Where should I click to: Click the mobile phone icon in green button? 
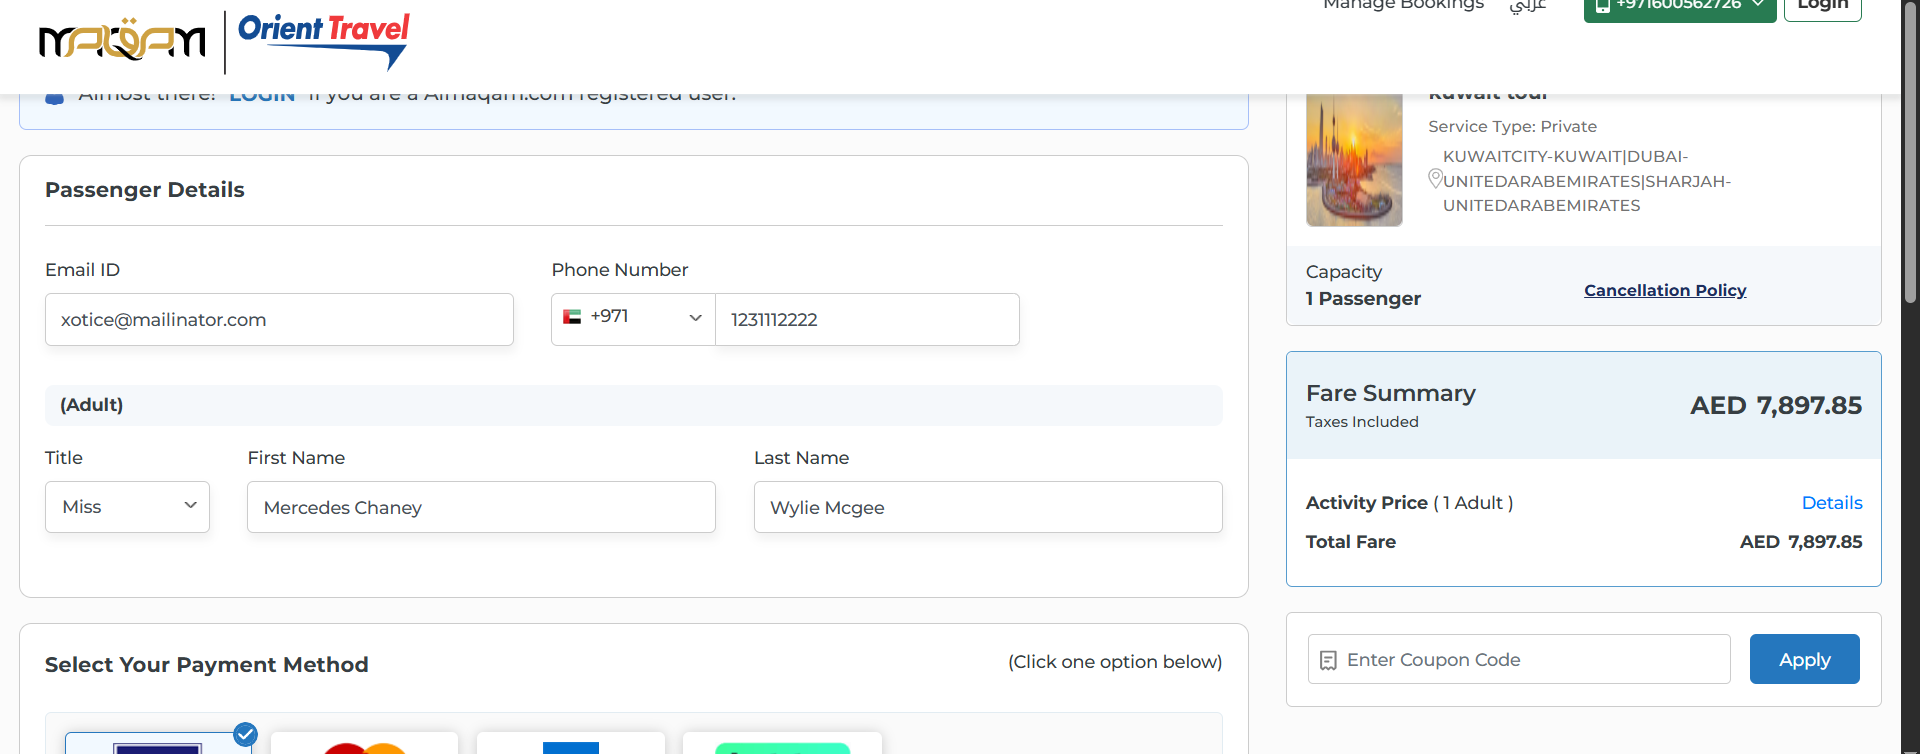pos(1603,5)
